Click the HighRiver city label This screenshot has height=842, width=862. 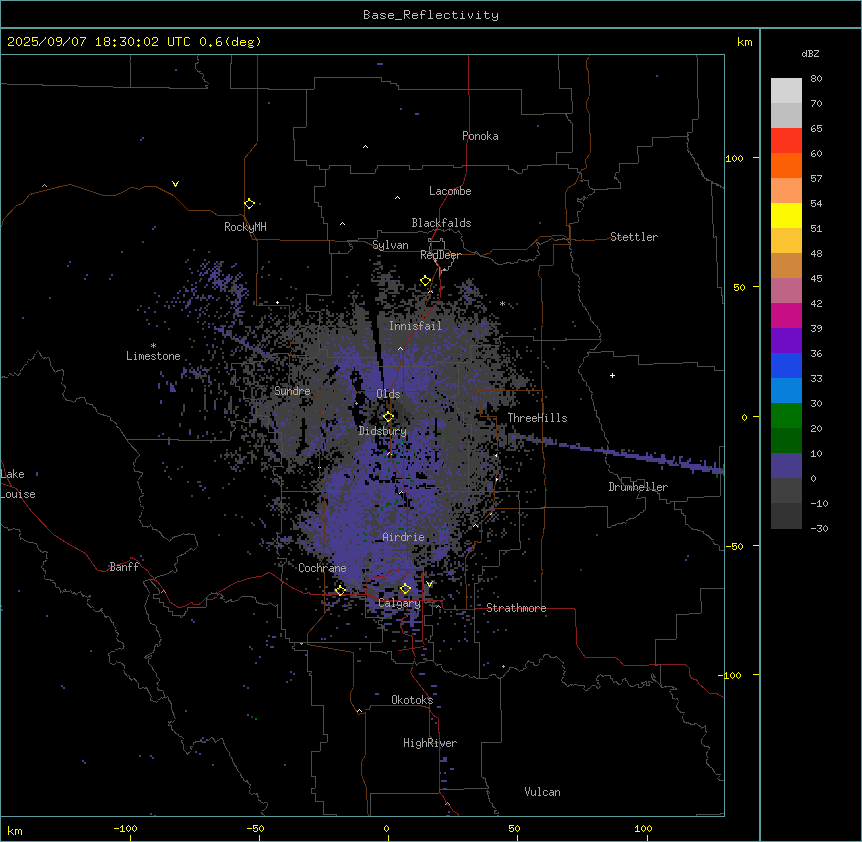click(430, 743)
